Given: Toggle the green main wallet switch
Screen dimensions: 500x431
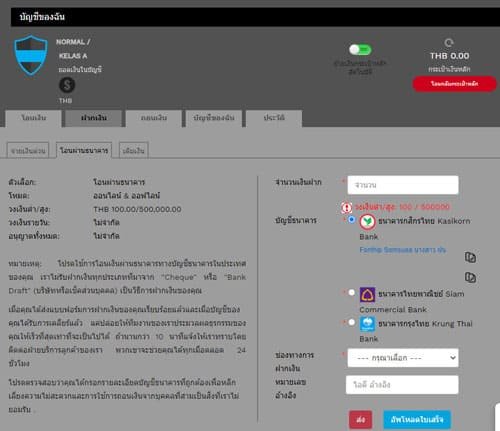Looking at the screenshot, I should coord(360,50).
